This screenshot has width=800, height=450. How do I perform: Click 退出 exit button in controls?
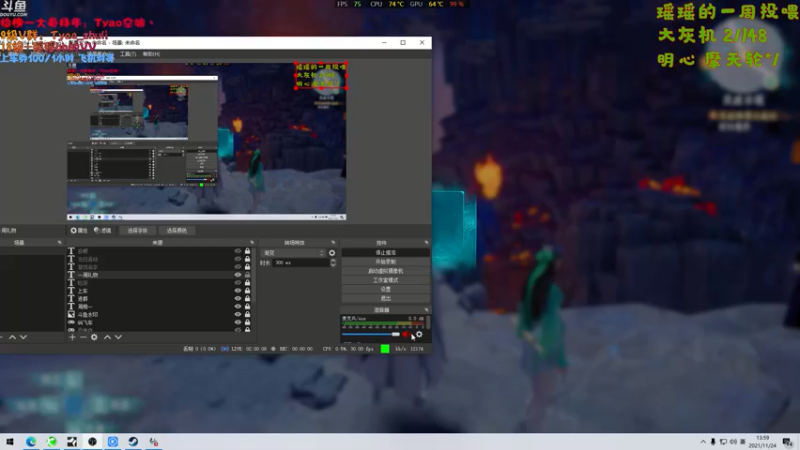[386, 298]
